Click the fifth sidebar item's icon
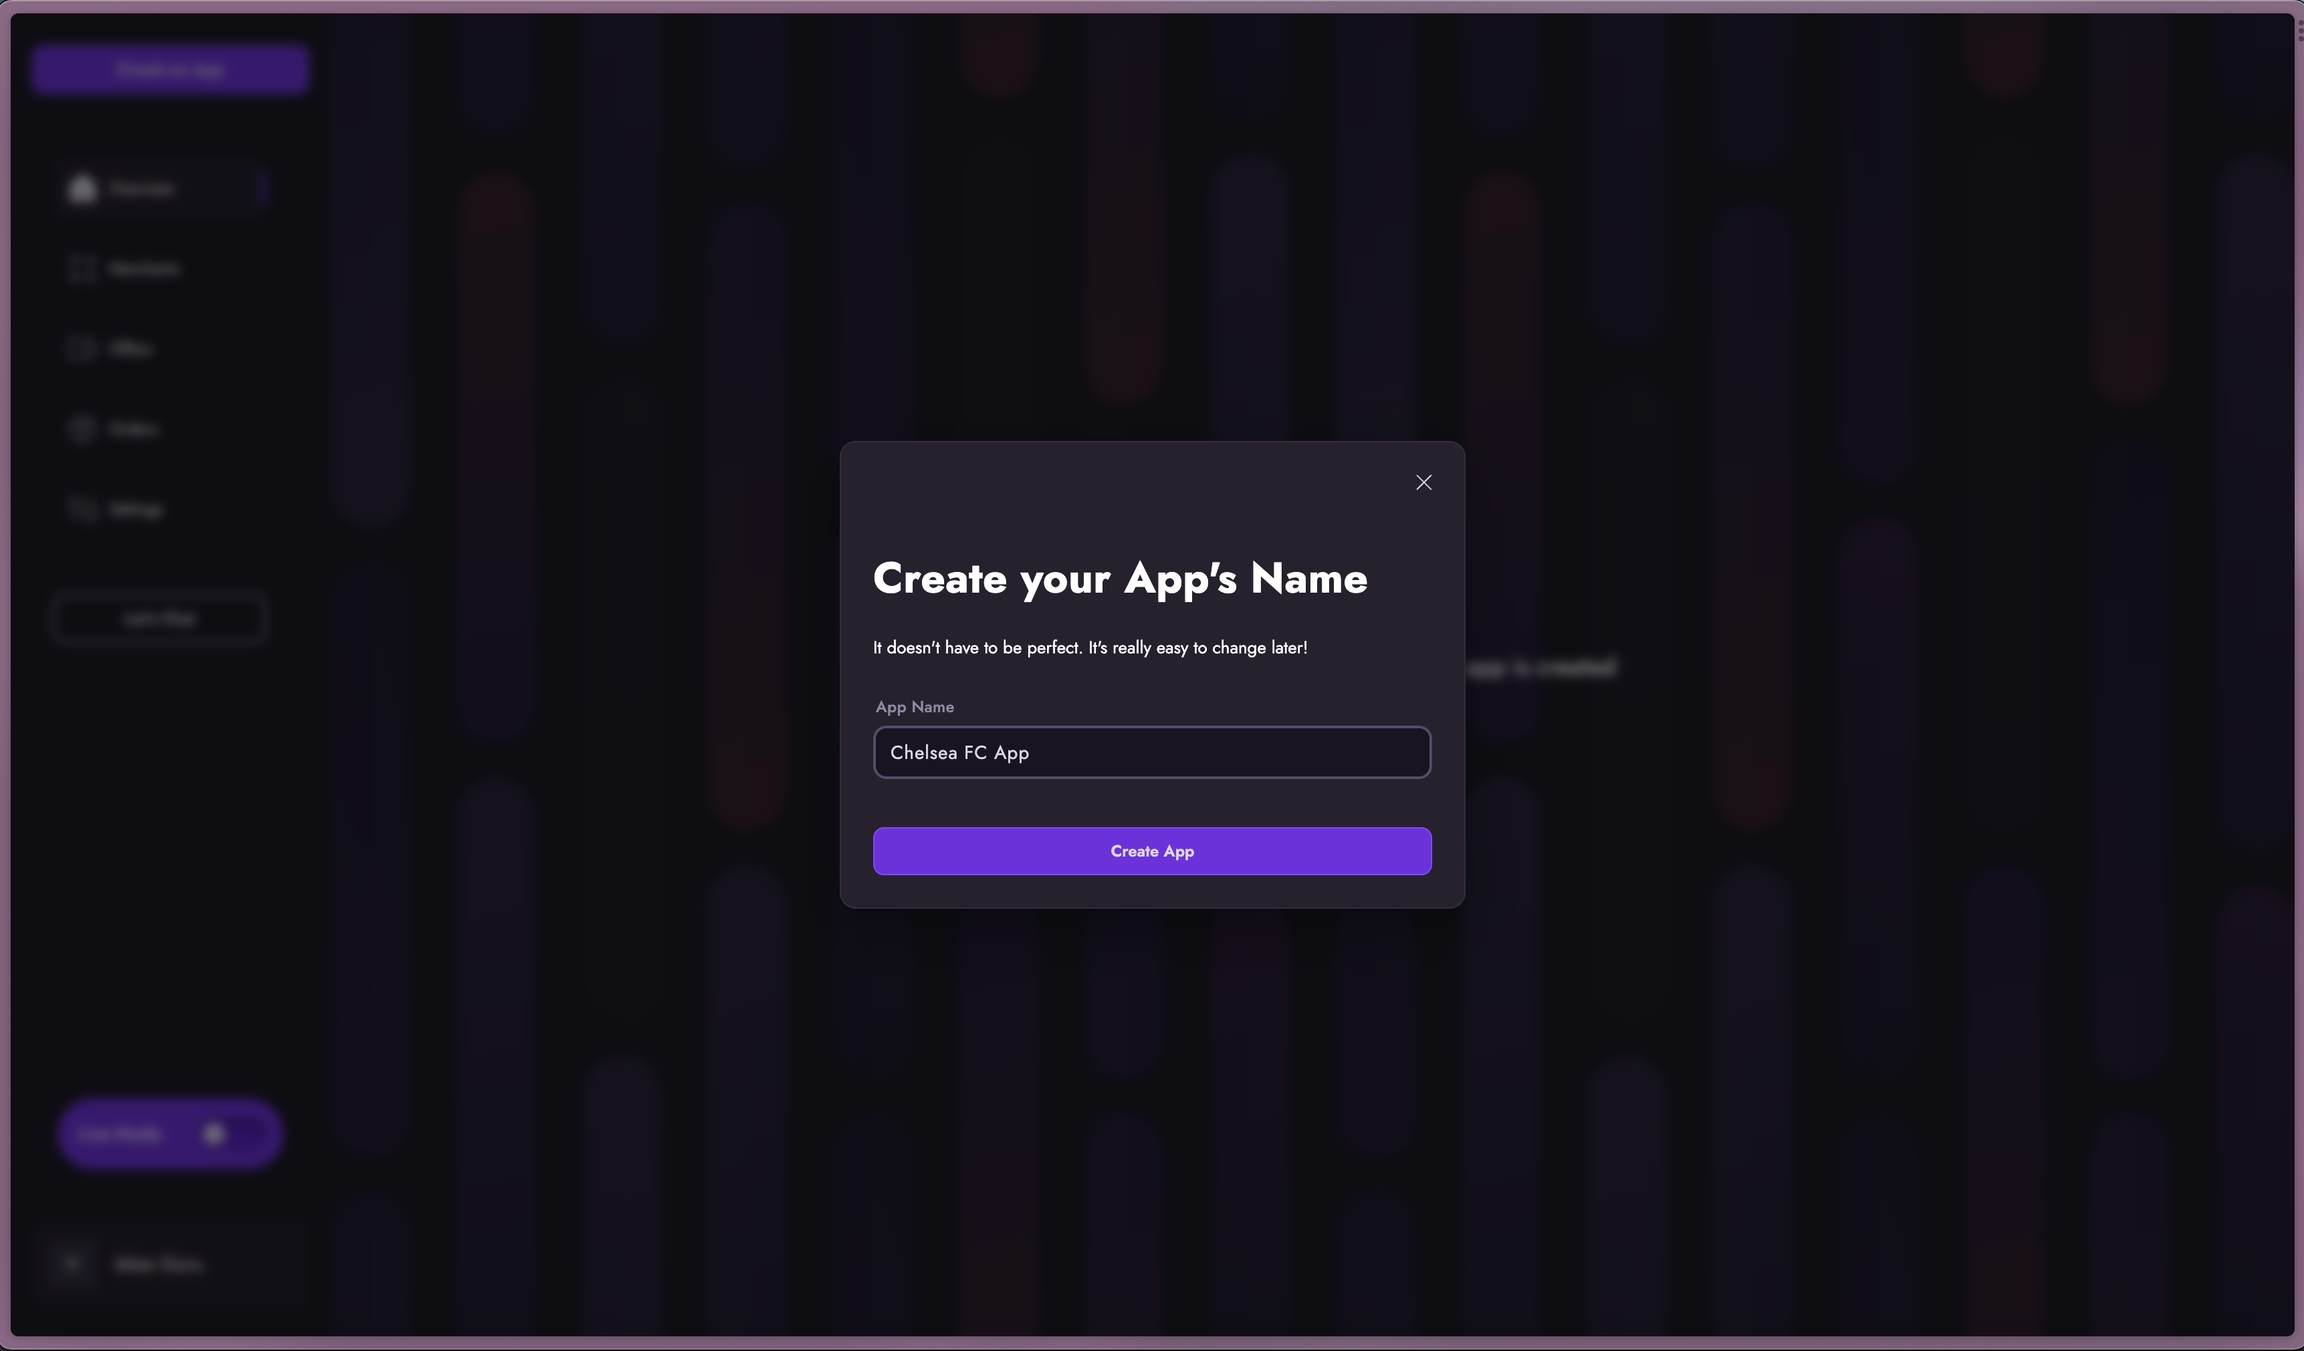The height and width of the screenshot is (1351, 2304). click(82, 508)
